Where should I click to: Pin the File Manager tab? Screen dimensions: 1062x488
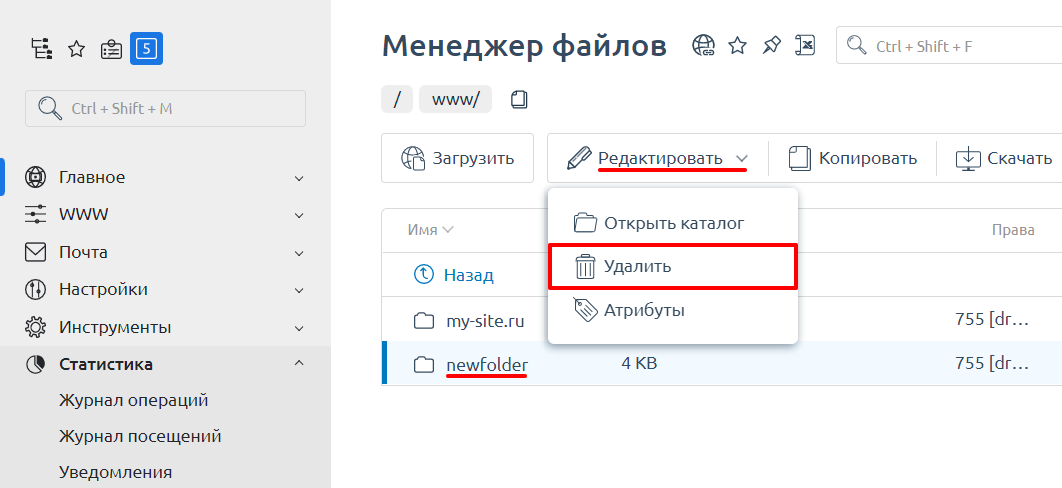point(771,45)
